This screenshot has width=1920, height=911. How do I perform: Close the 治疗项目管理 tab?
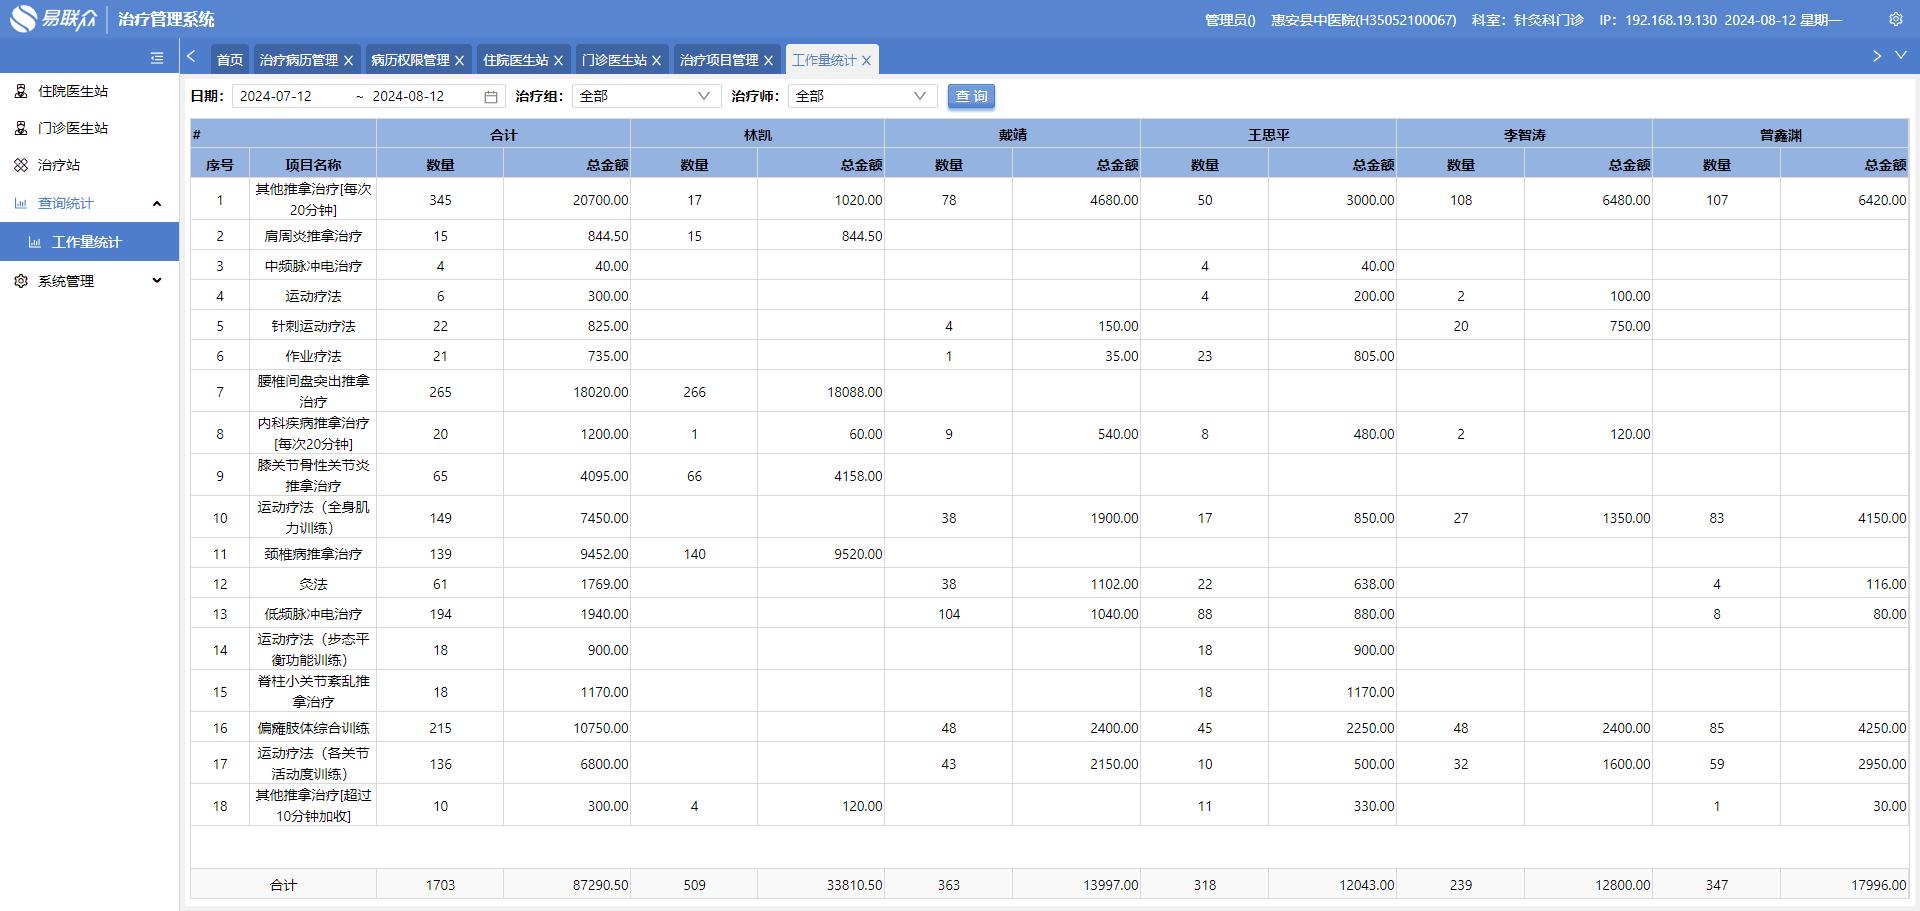click(x=768, y=61)
